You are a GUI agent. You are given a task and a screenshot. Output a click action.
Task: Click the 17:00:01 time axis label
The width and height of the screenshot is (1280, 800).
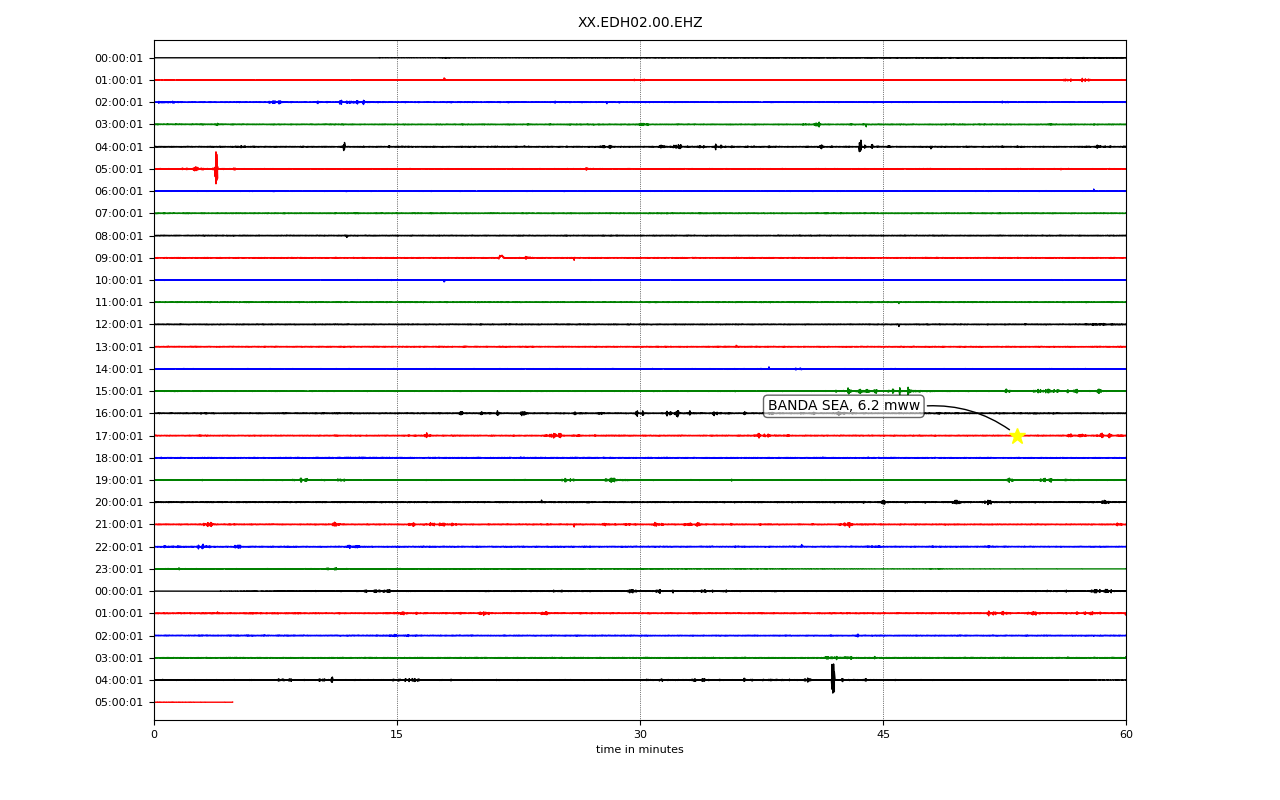[119, 436]
